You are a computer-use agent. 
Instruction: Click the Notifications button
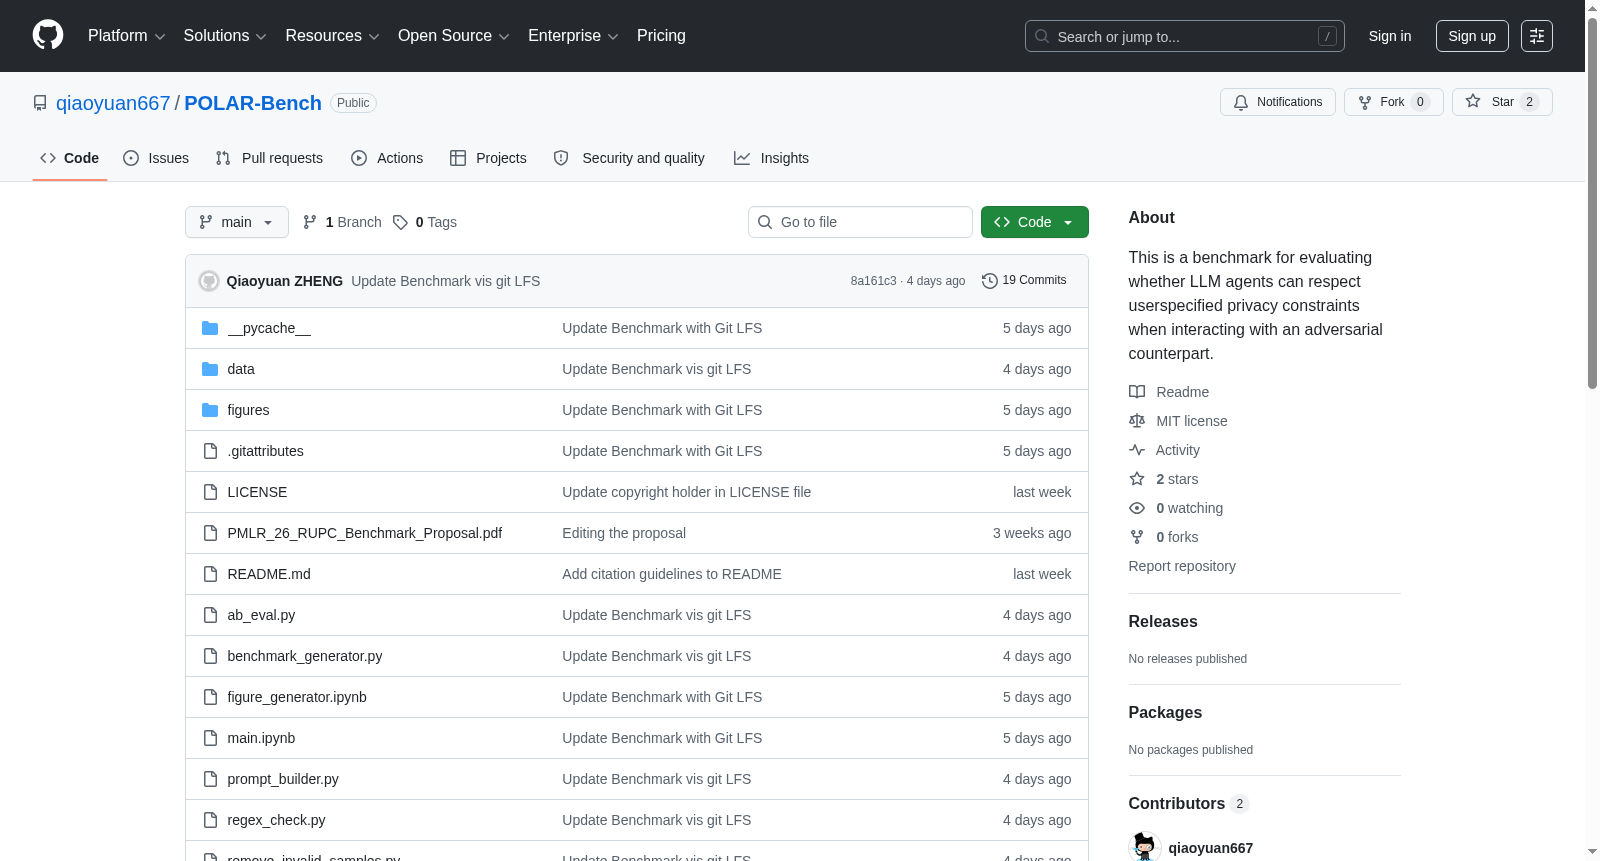tap(1278, 102)
